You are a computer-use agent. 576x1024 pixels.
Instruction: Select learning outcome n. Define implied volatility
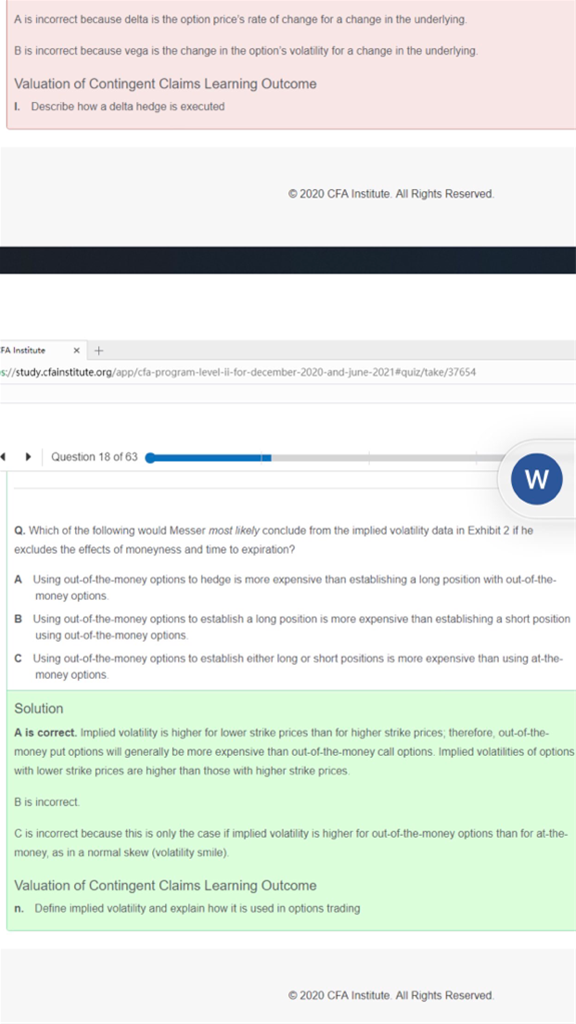(187, 908)
